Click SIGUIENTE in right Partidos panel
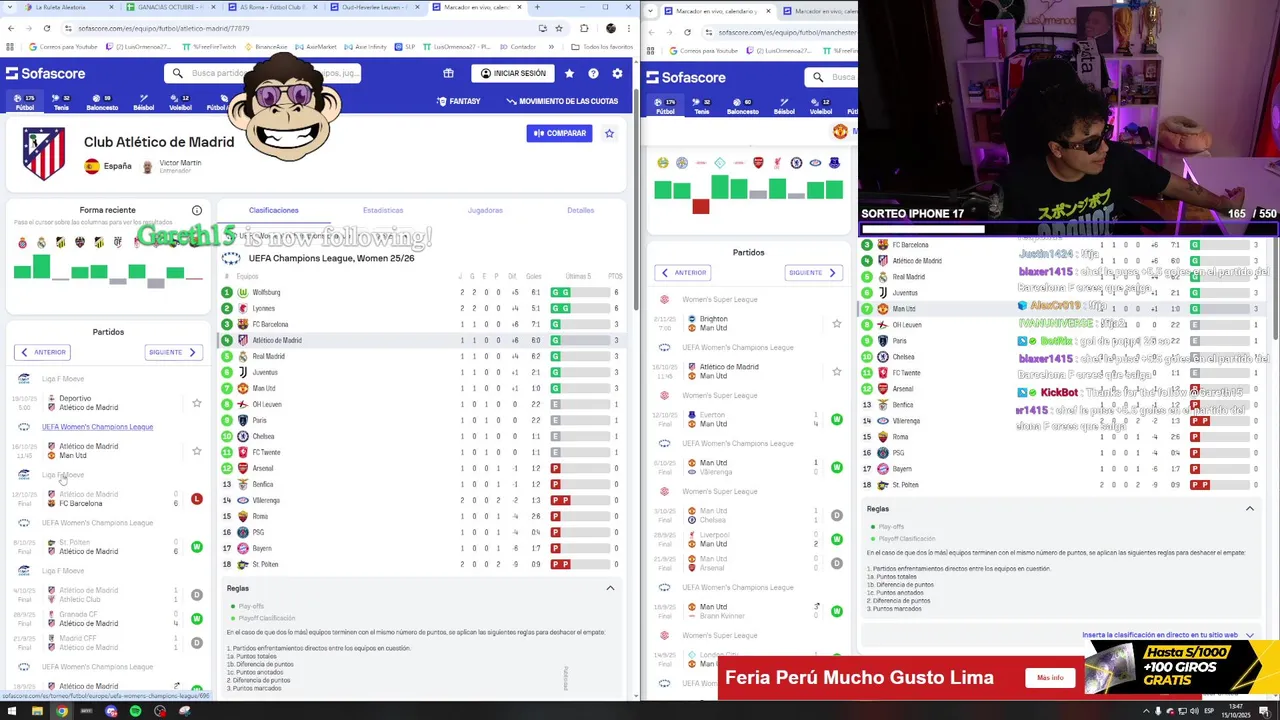 click(x=814, y=272)
